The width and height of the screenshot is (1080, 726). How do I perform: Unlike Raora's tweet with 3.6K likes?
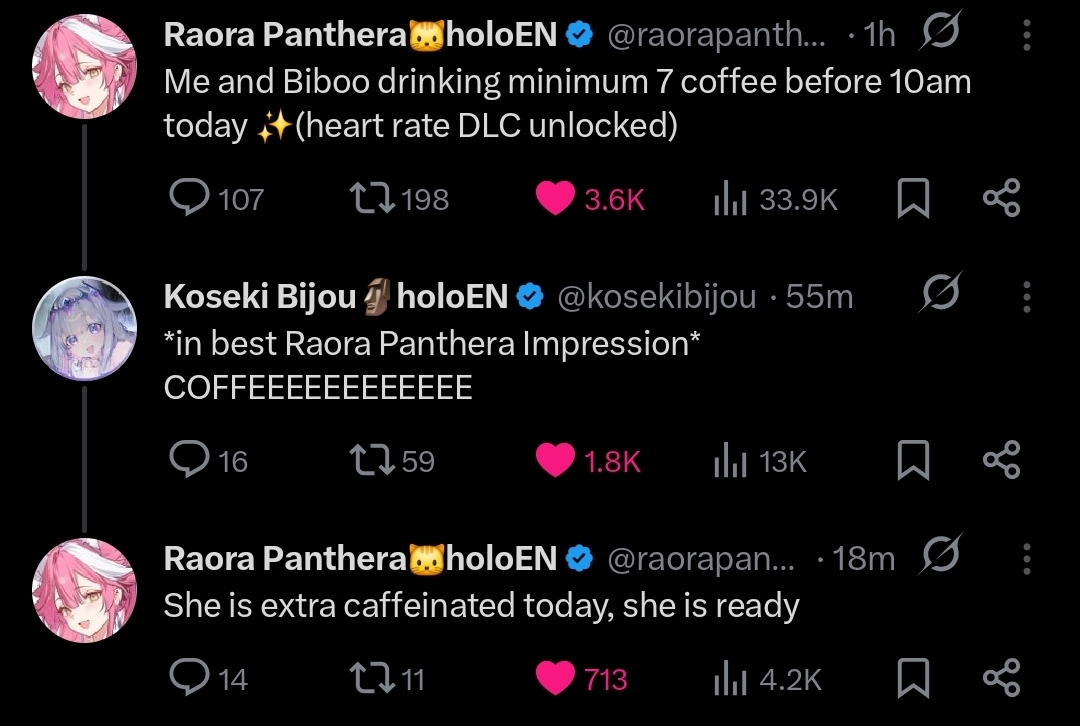pos(556,198)
